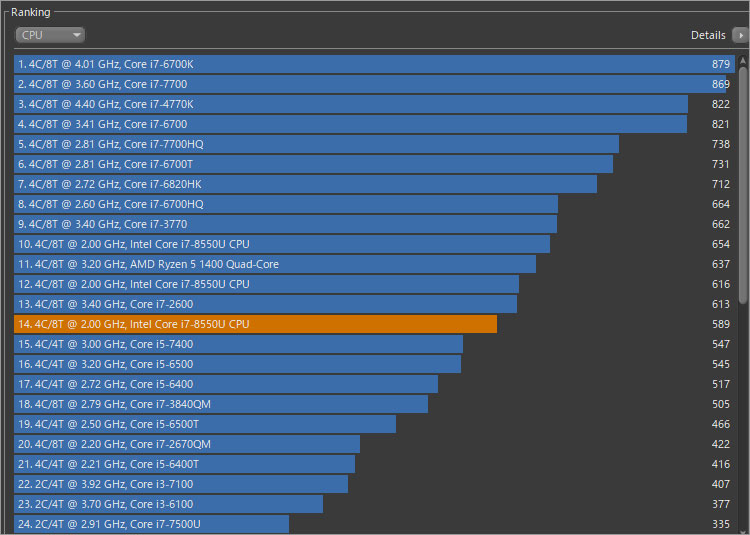The width and height of the screenshot is (750, 535).
Task: Click the score value 822
Action: (x=720, y=104)
